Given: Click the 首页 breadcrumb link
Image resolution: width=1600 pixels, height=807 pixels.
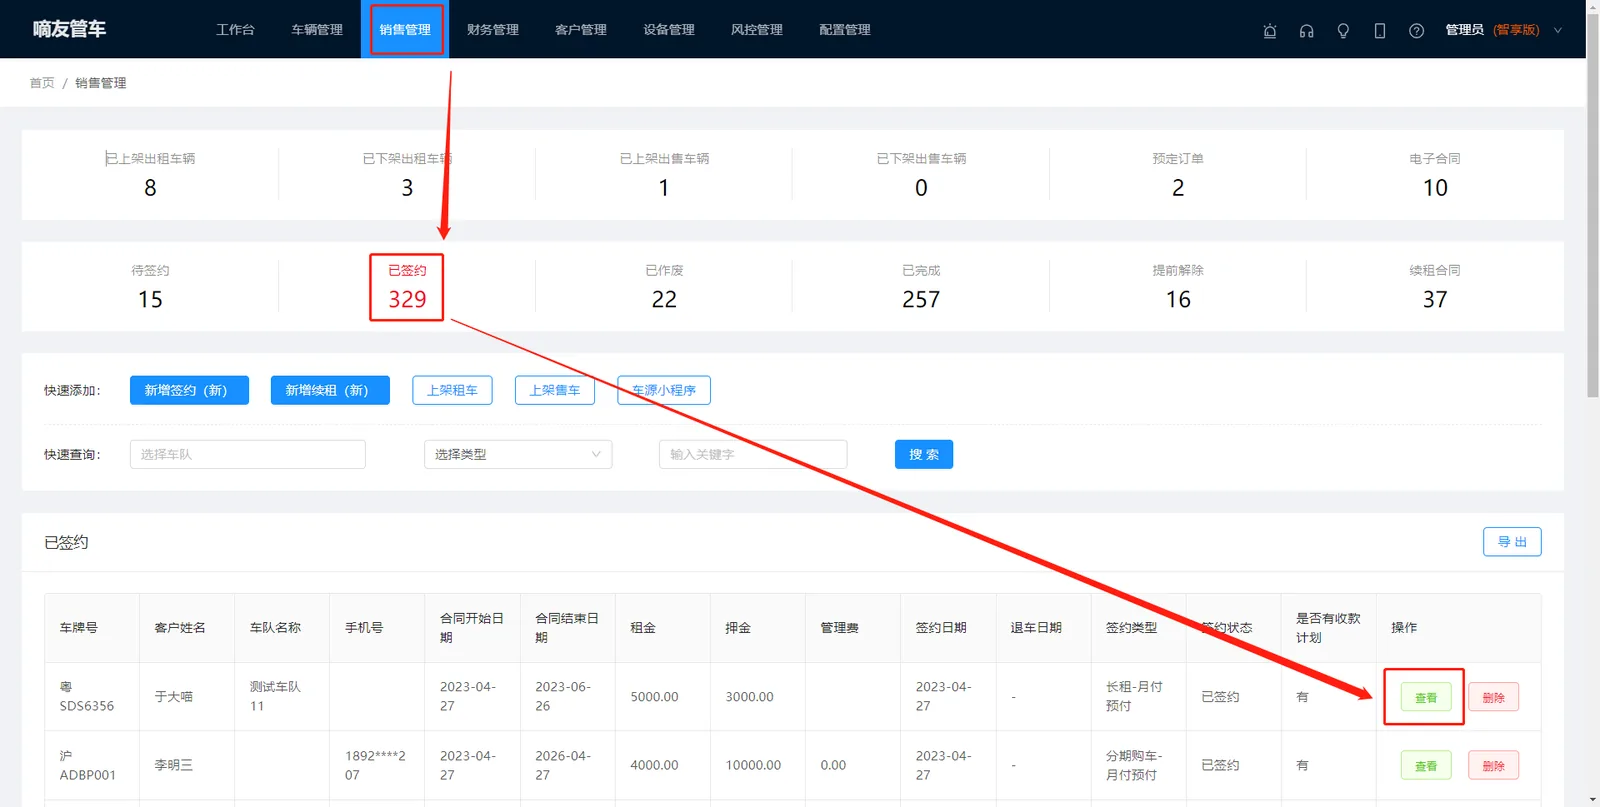Looking at the screenshot, I should [42, 83].
